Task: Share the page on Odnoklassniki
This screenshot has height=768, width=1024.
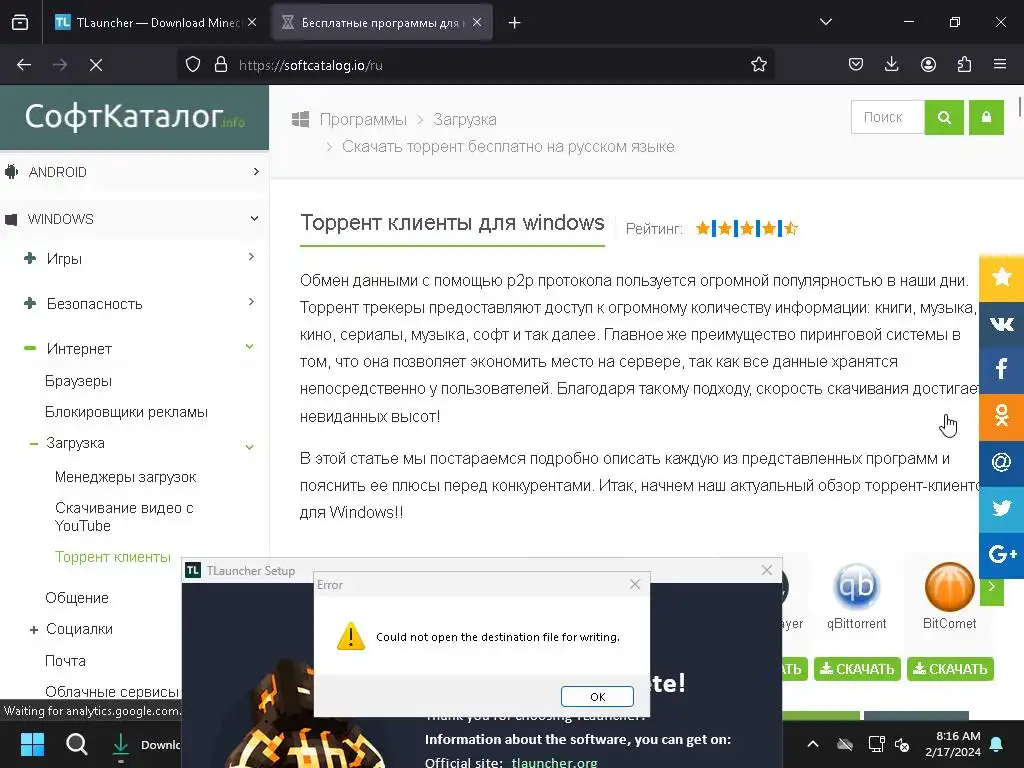Action: pos(1001,416)
